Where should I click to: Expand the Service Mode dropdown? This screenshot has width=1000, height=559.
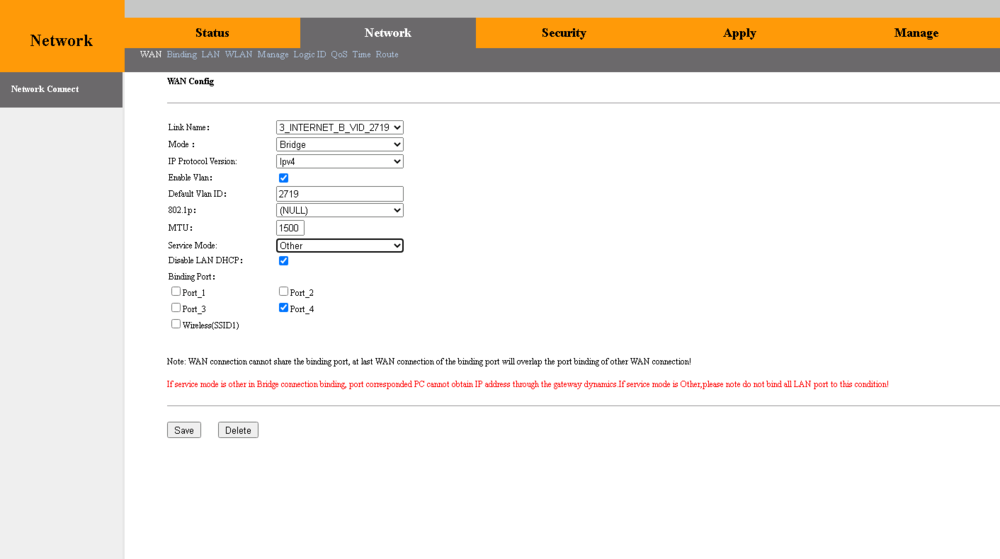coord(340,246)
